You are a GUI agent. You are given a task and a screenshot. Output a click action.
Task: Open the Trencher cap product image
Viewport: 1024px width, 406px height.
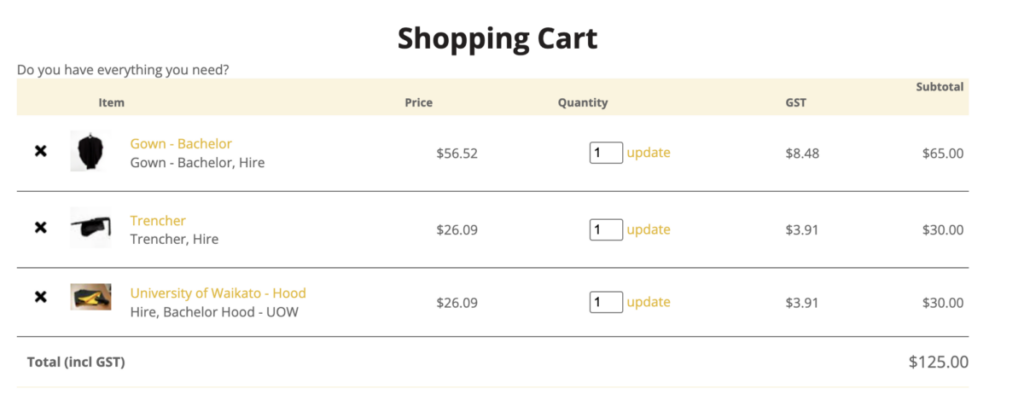90,228
